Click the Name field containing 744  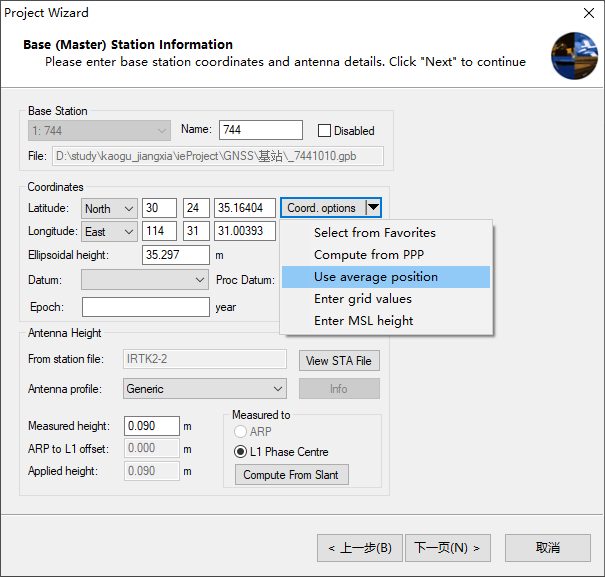261,130
